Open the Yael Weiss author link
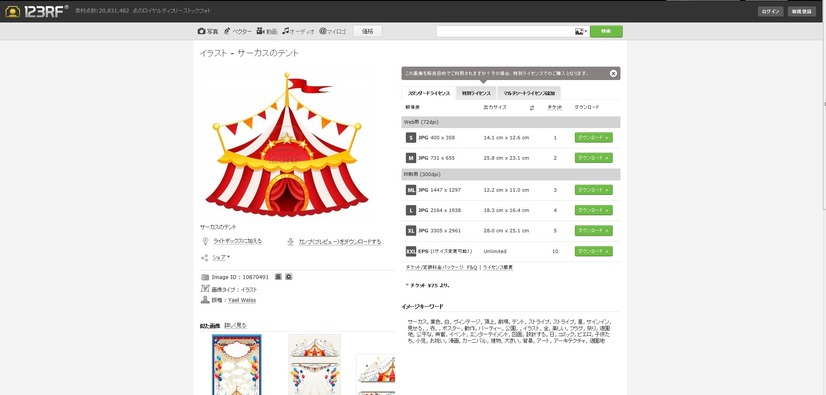 click(242, 300)
